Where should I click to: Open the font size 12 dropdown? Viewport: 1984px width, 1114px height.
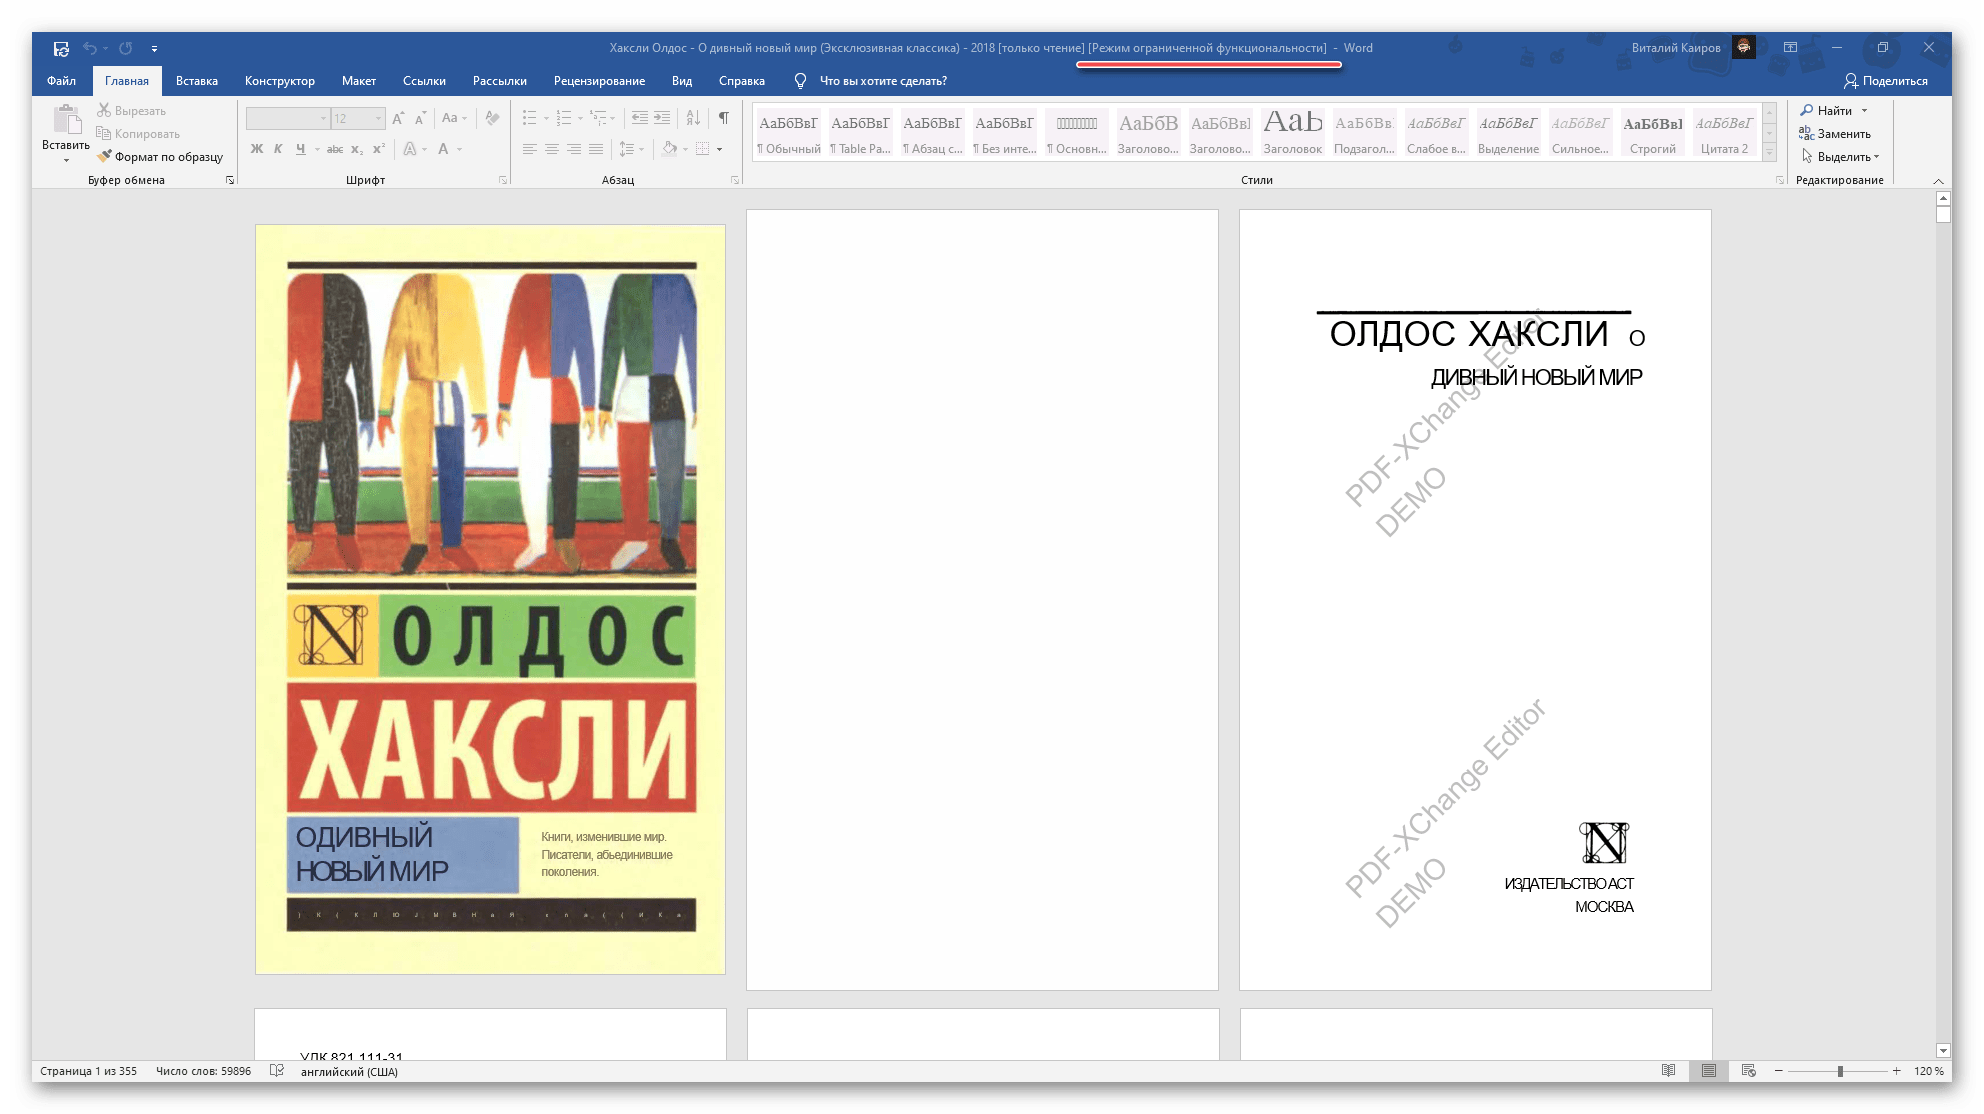coord(358,119)
